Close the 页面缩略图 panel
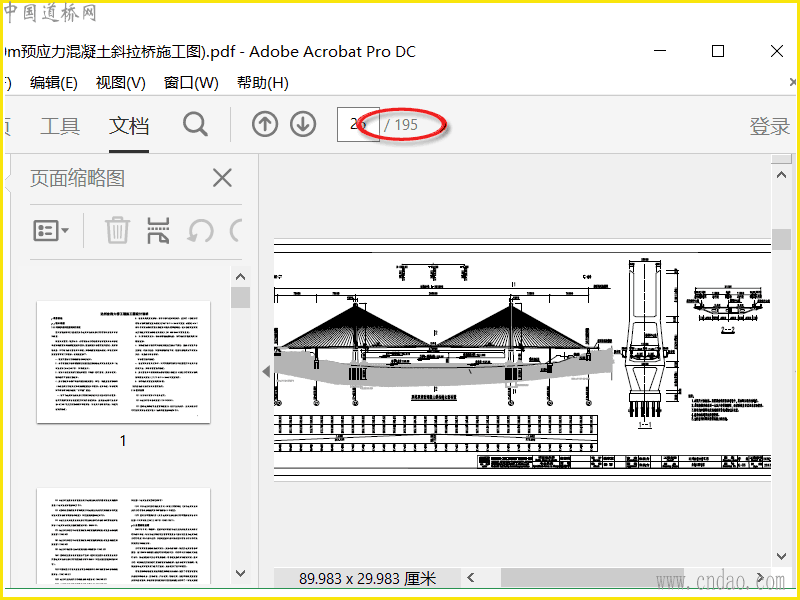 222,178
